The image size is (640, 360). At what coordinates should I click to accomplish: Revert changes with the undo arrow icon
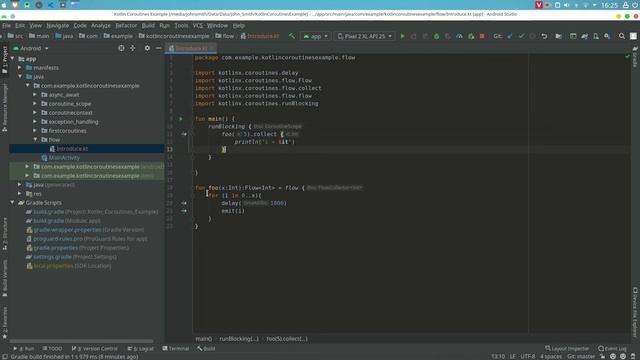click(x=544, y=36)
